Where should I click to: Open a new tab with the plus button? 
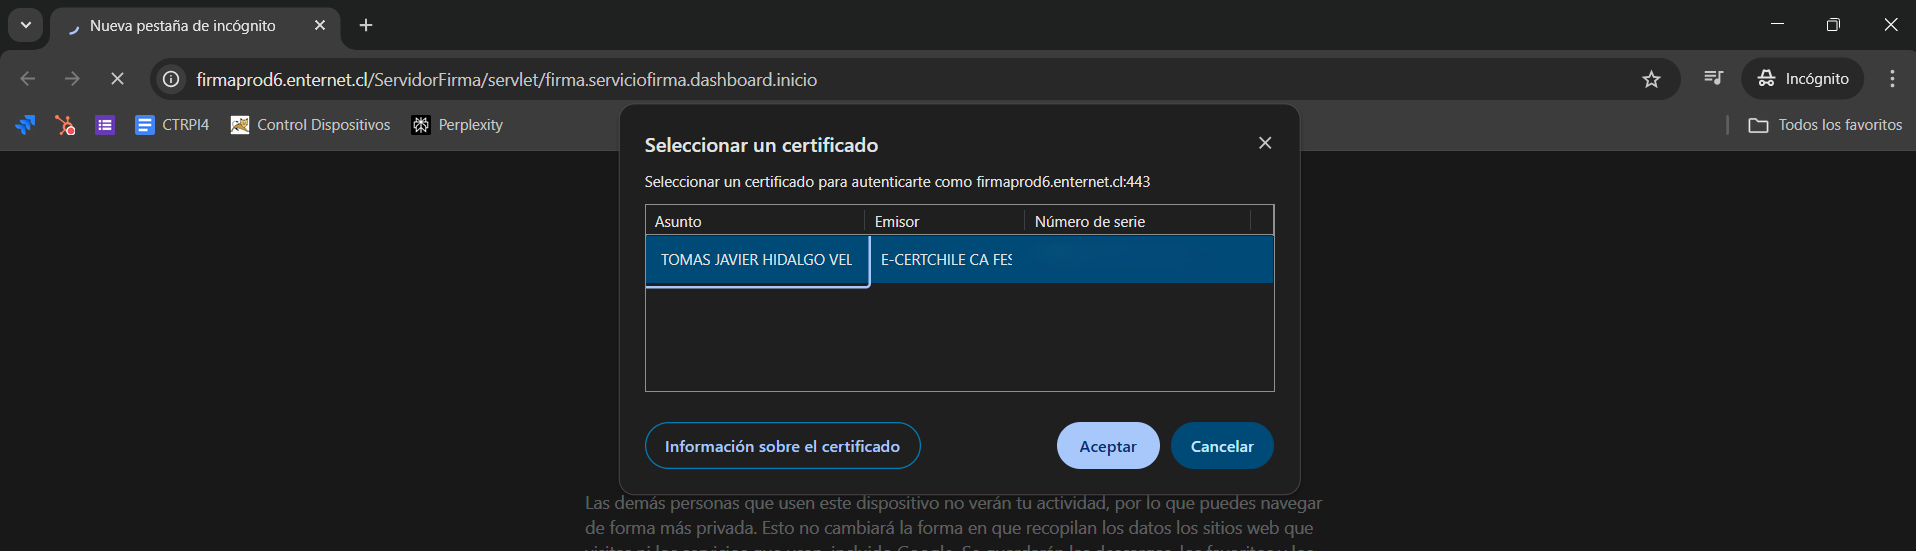click(x=366, y=25)
